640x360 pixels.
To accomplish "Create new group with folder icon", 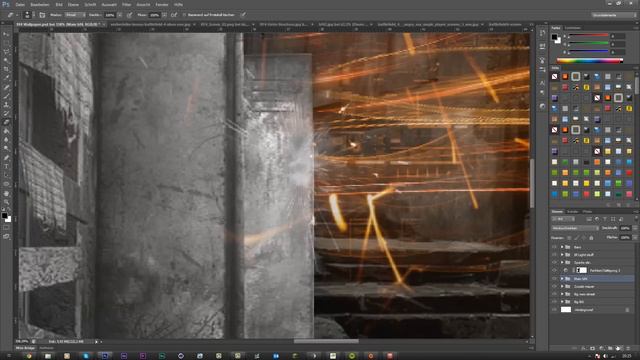I will [610, 348].
